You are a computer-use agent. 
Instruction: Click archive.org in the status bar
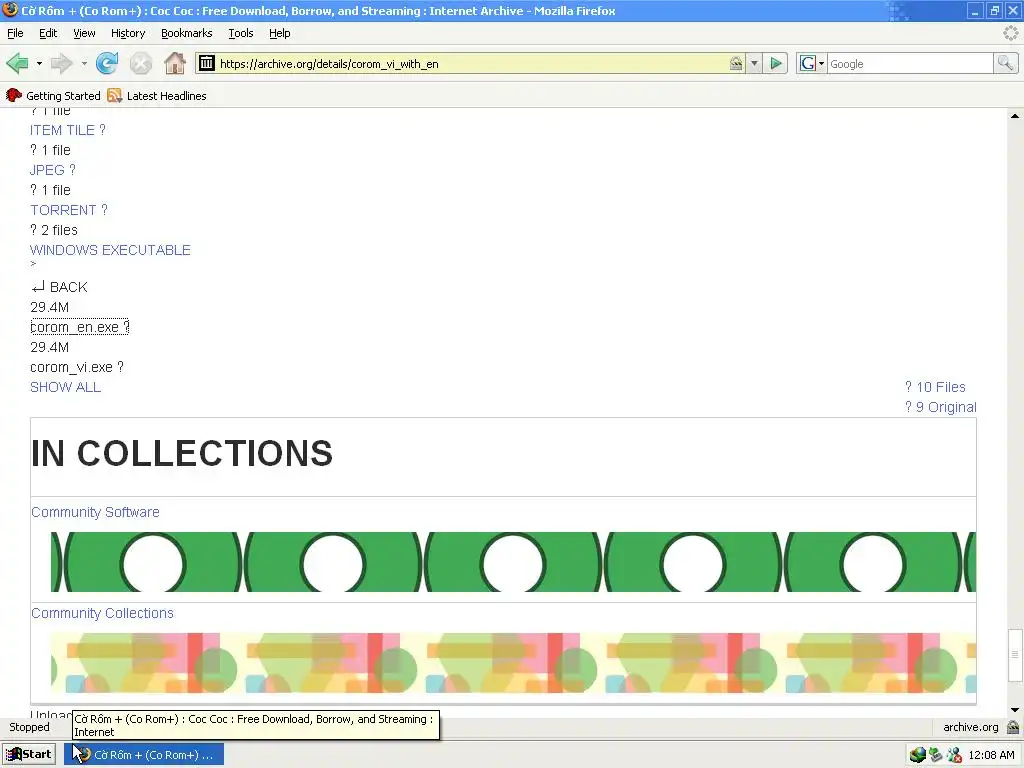970,727
